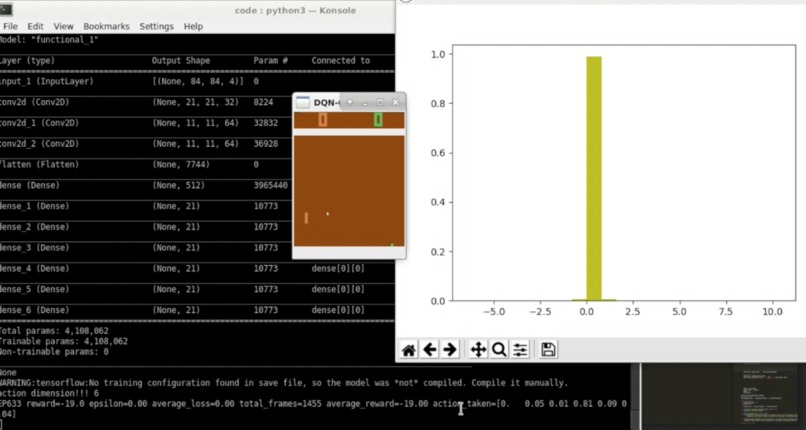The width and height of the screenshot is (806, 430).
Task: Open the Bookmarks menu in Konsole
Action: [106, 26]
